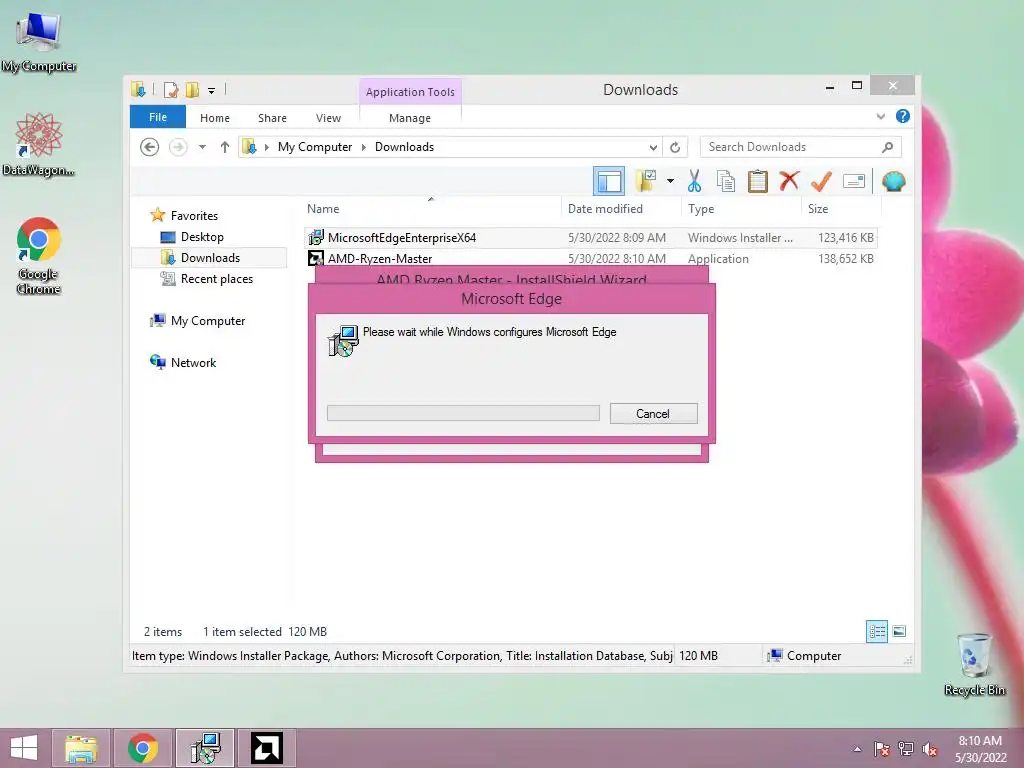Viewport: 1024px width, 768px height.
Task: Paste with the clipboard icon
Action: pos(758,181)
